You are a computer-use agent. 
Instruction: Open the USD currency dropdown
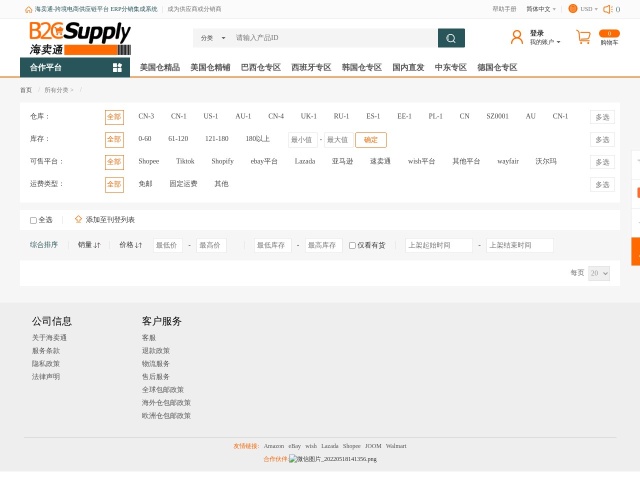(589, 9)
